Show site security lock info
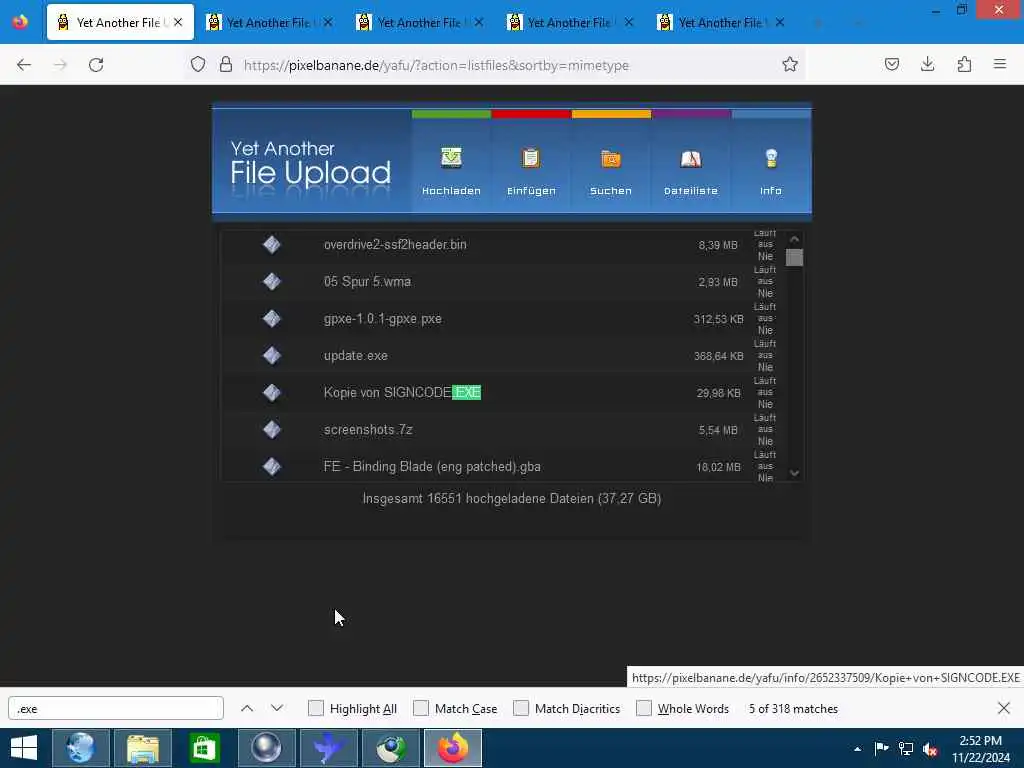 (x=226, y=65)
